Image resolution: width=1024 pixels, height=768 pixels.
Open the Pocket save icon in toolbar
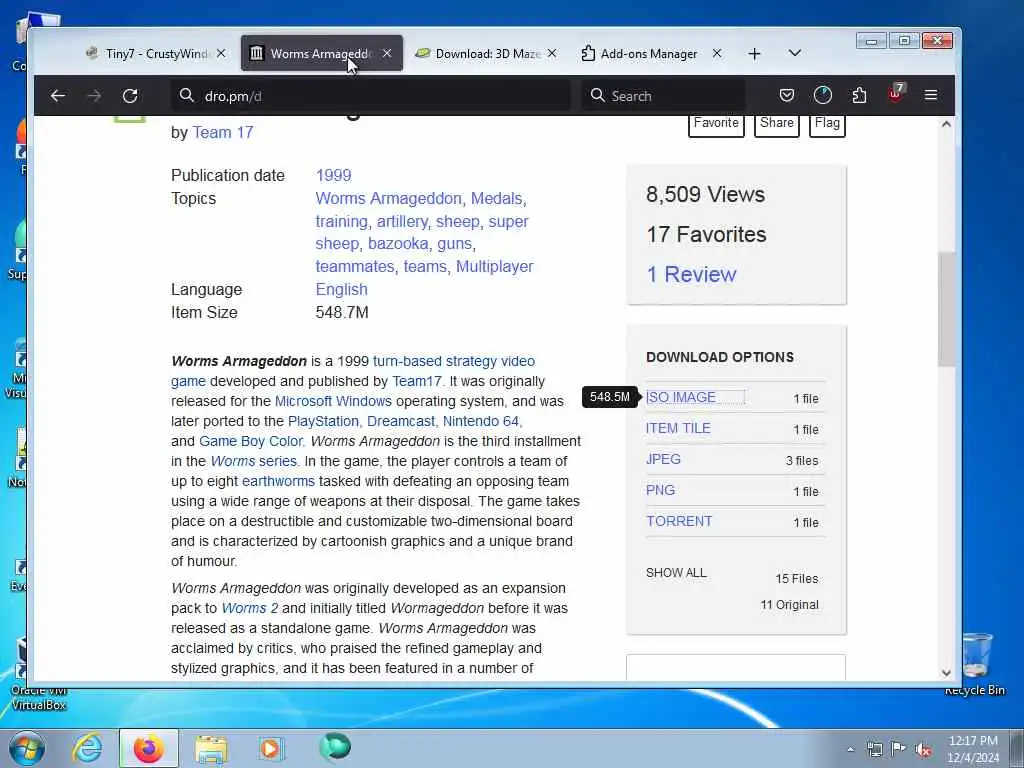coord(787,95)
